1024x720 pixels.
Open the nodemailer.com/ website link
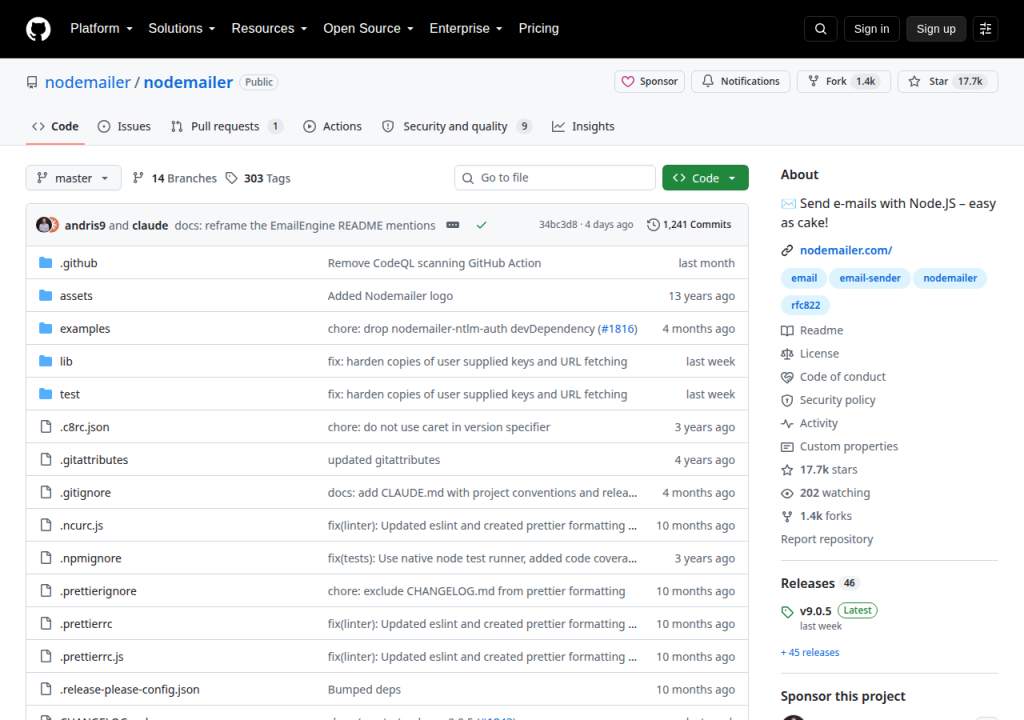pos(846,250)
